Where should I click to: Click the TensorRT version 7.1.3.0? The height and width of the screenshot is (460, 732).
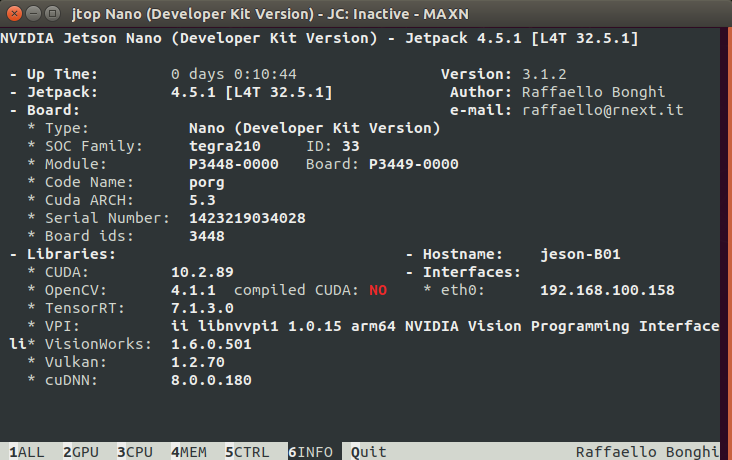coord(202,308)
